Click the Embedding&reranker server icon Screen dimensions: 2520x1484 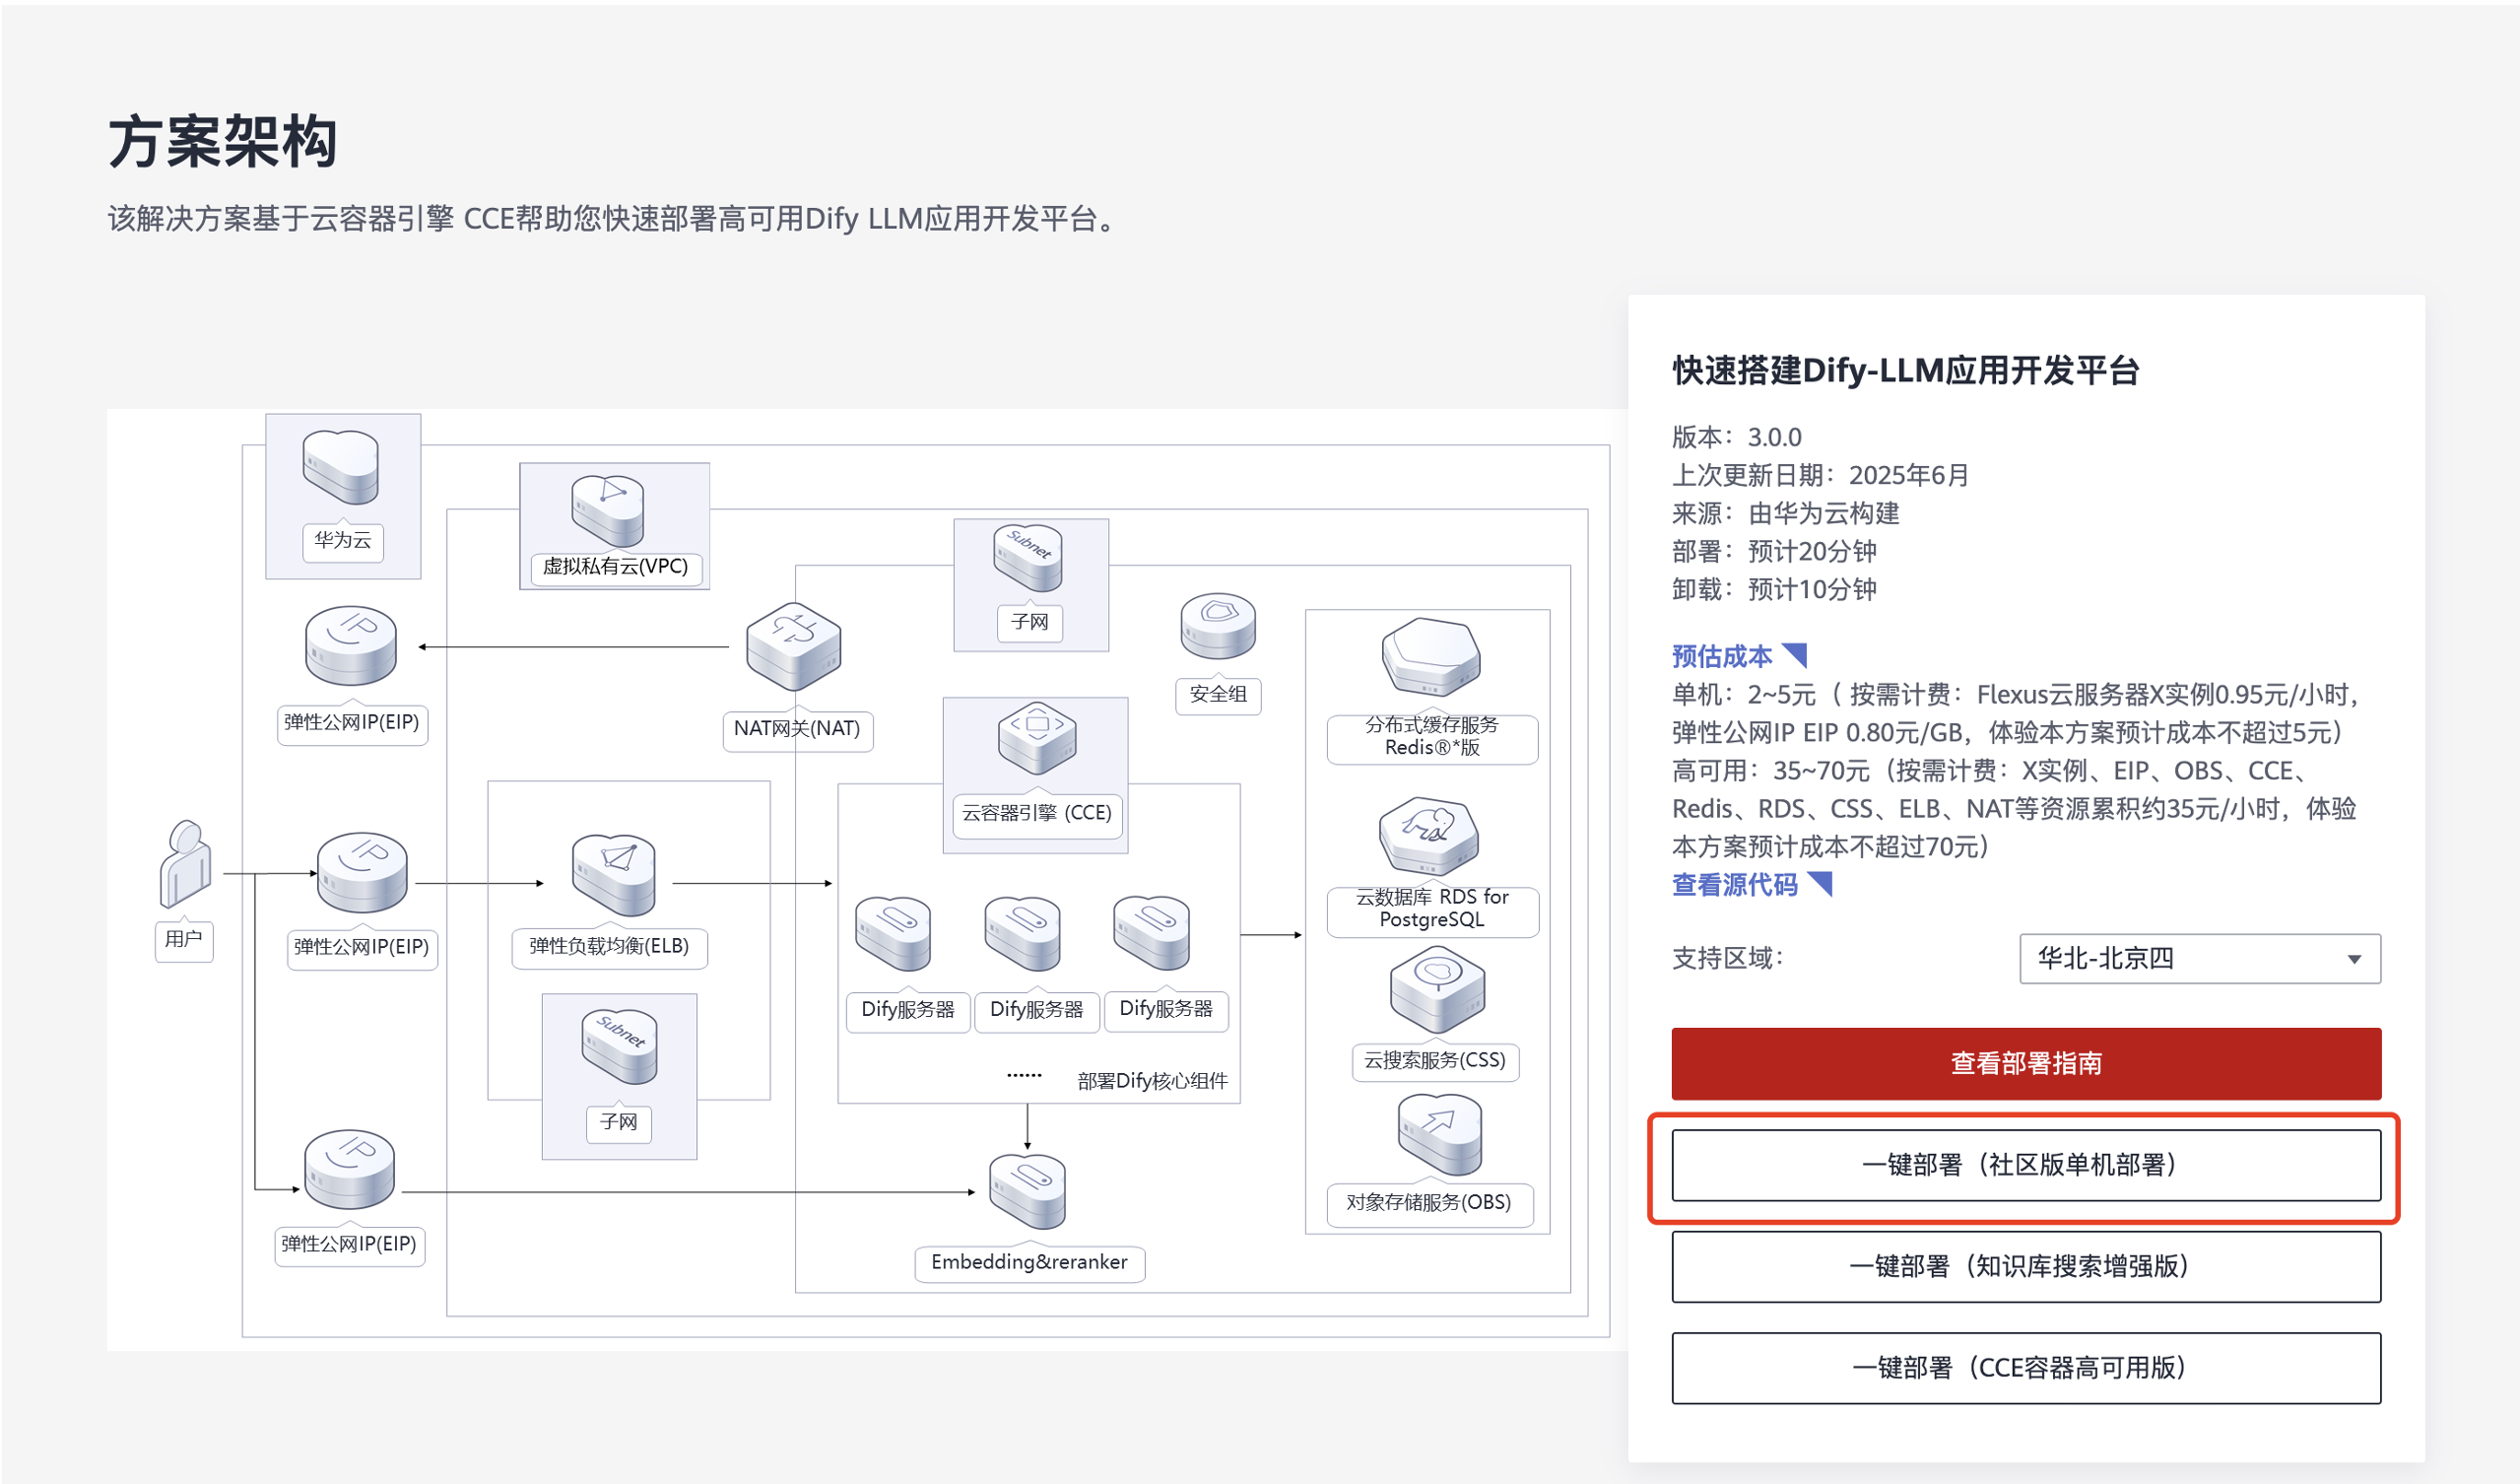point(1027,1191)
